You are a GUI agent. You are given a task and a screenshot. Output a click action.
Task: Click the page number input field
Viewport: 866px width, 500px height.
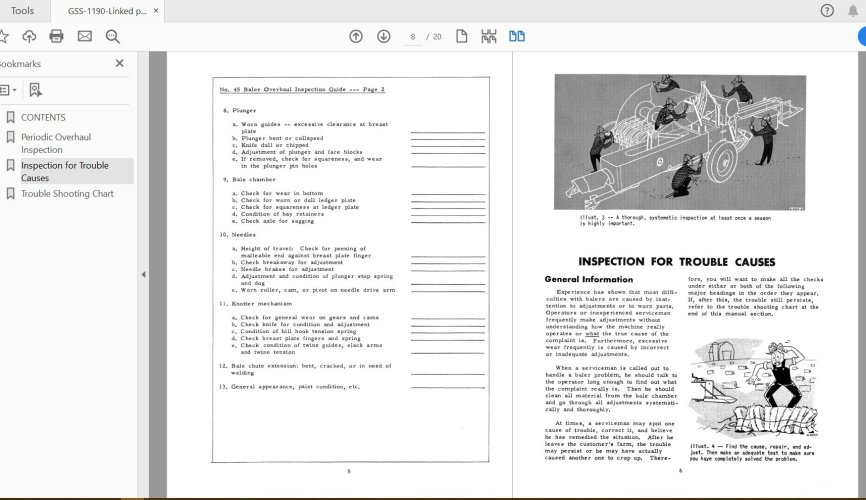click(413, 36)
